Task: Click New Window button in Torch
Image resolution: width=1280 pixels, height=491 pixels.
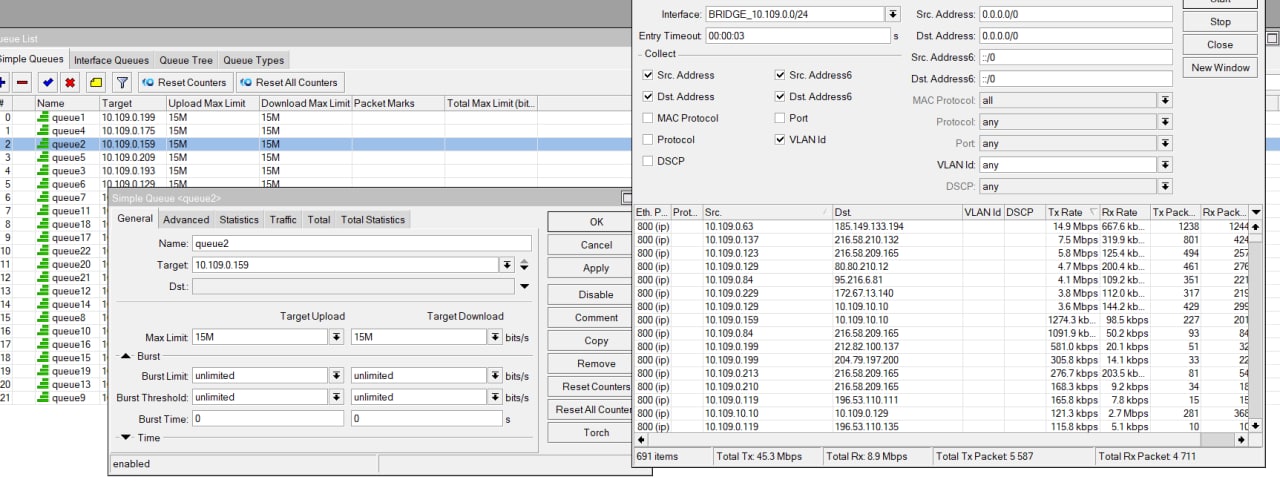Action: point(1220,68)
